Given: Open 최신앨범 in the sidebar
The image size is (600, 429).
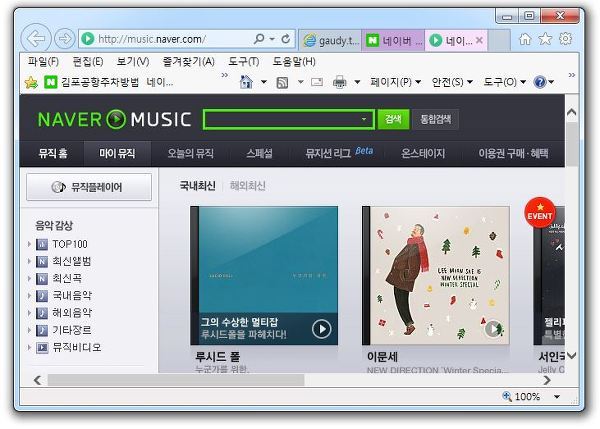Looking at the screenshot, I should 72,261.
